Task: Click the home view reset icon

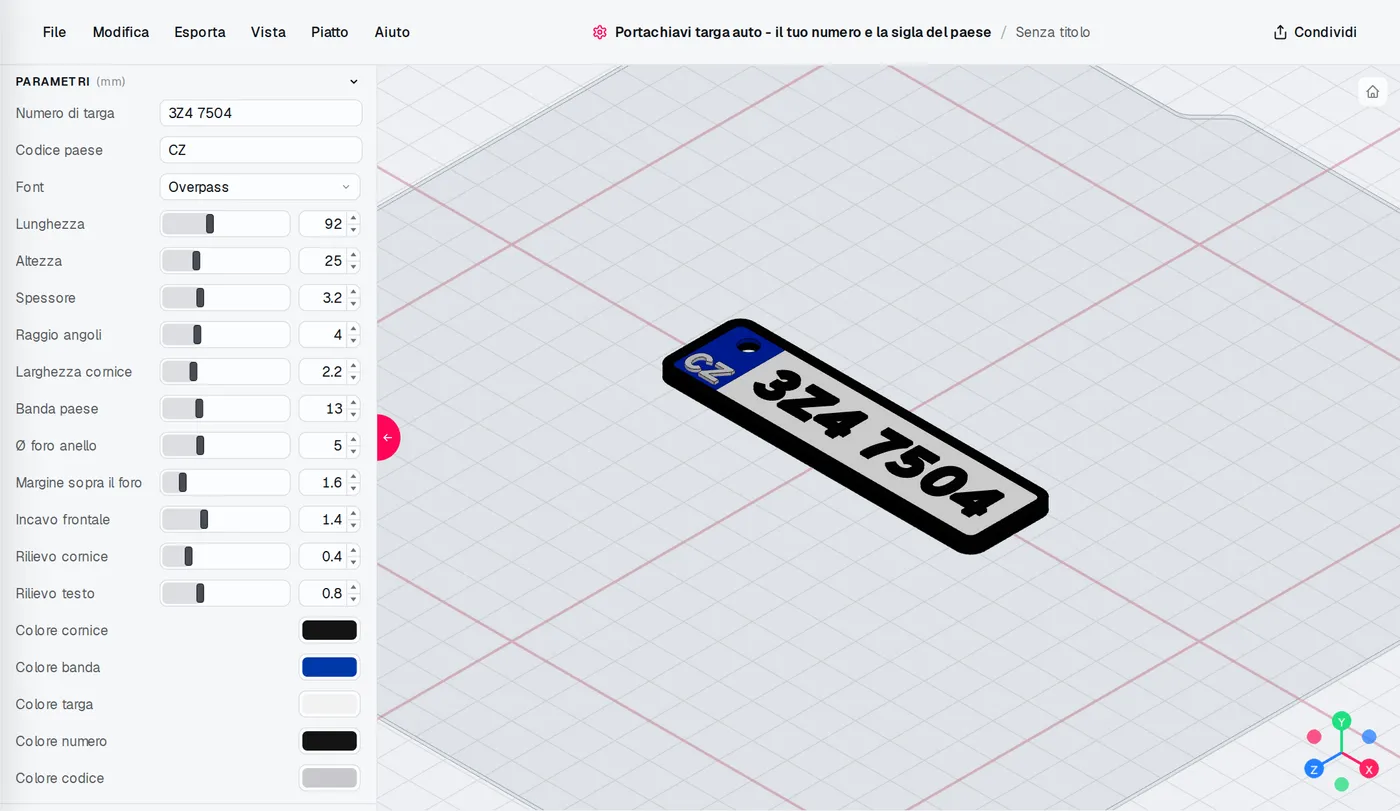Action: tap(1372, 91)
